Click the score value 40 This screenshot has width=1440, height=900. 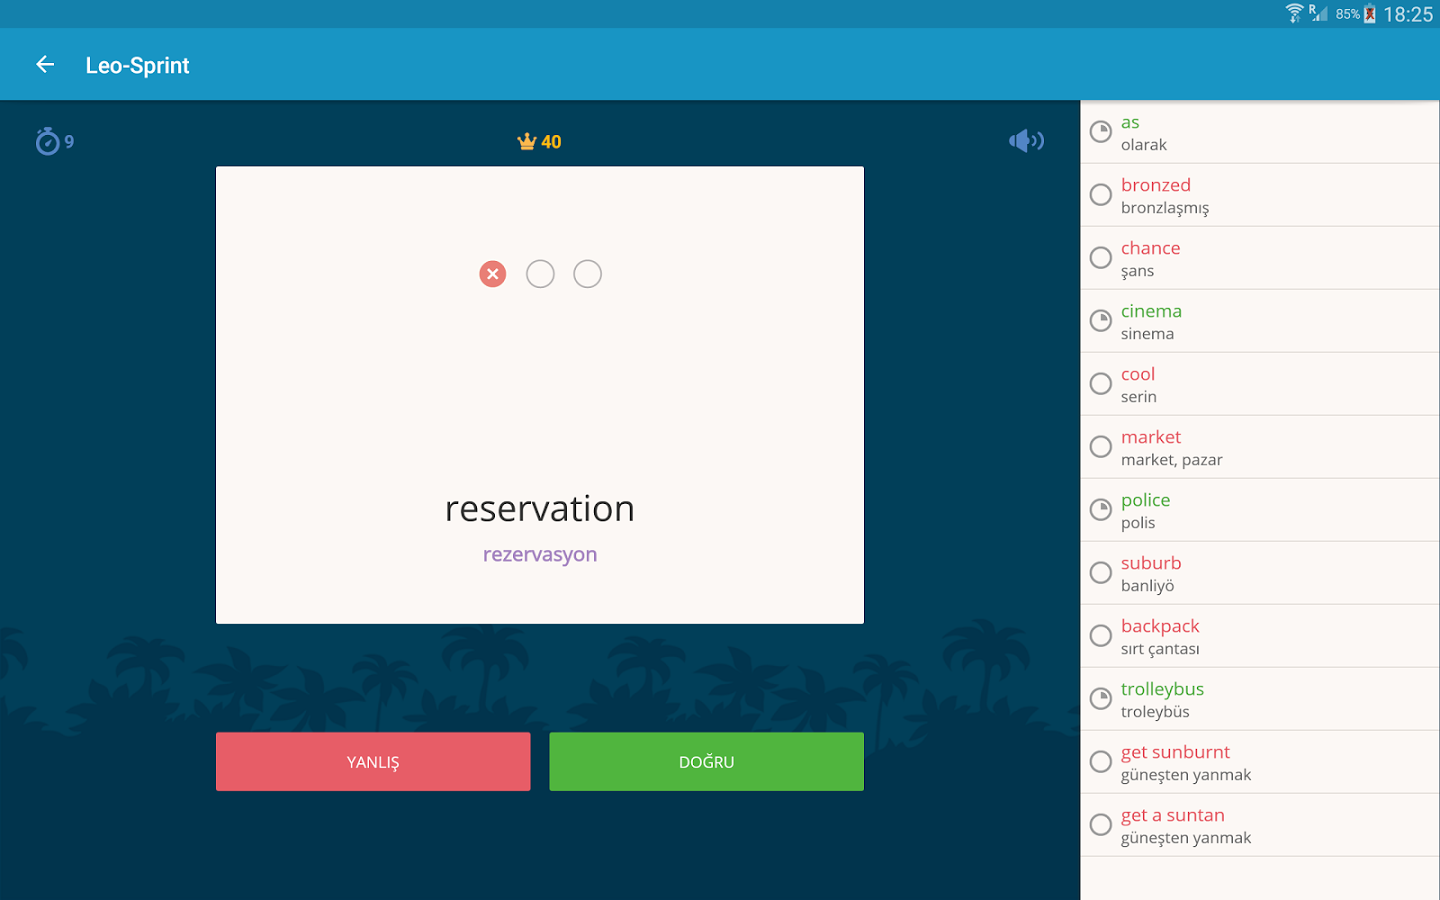[x=551, y=142]
